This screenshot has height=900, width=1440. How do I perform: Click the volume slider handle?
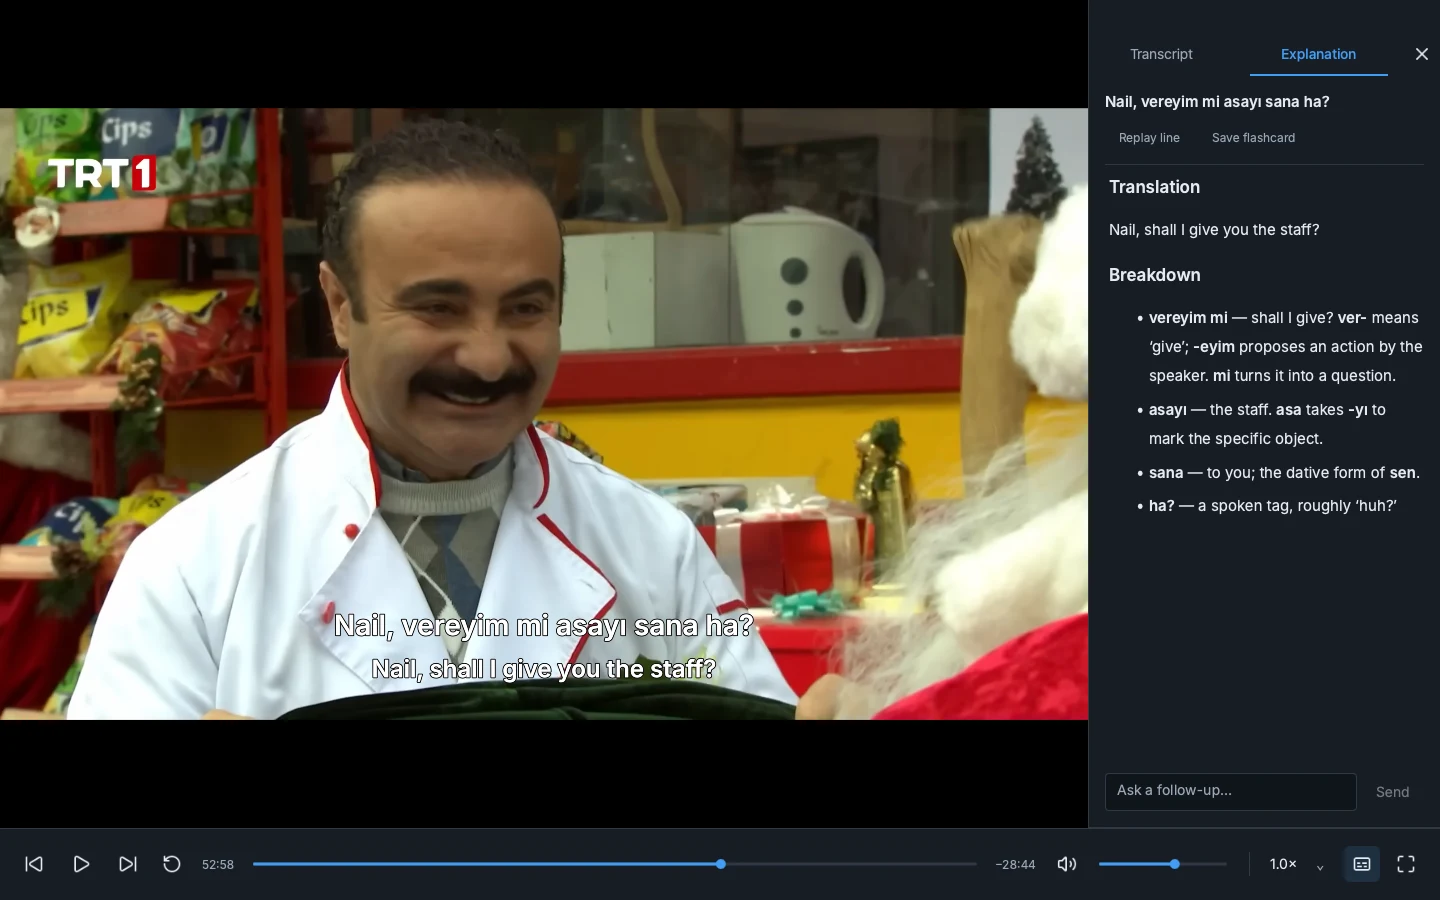(1175, 864)
